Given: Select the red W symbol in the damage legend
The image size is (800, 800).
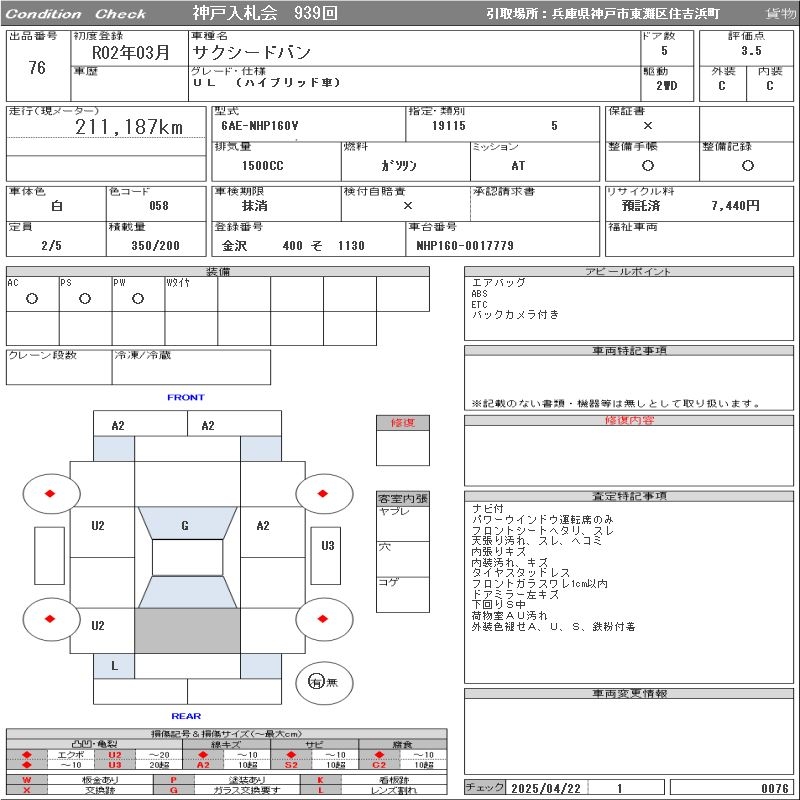Looking at the screenshot, I should pos(27,779).
